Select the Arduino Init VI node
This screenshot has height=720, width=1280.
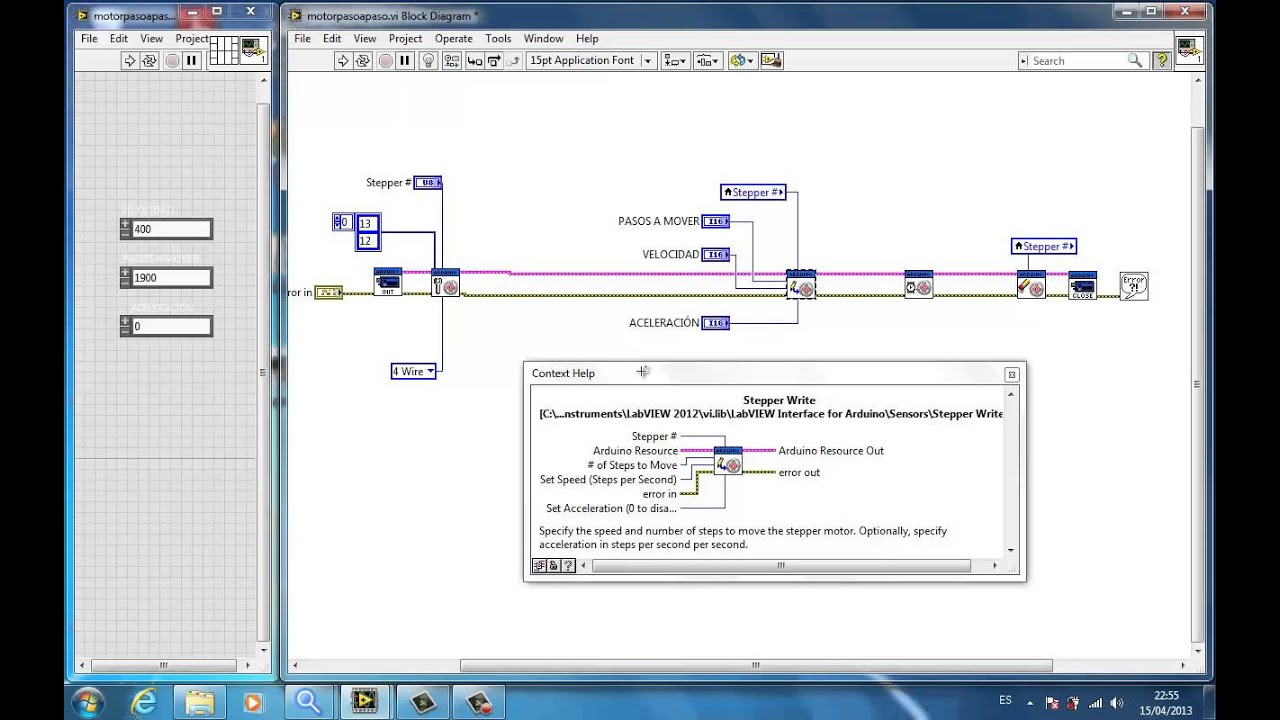(388, 282)
